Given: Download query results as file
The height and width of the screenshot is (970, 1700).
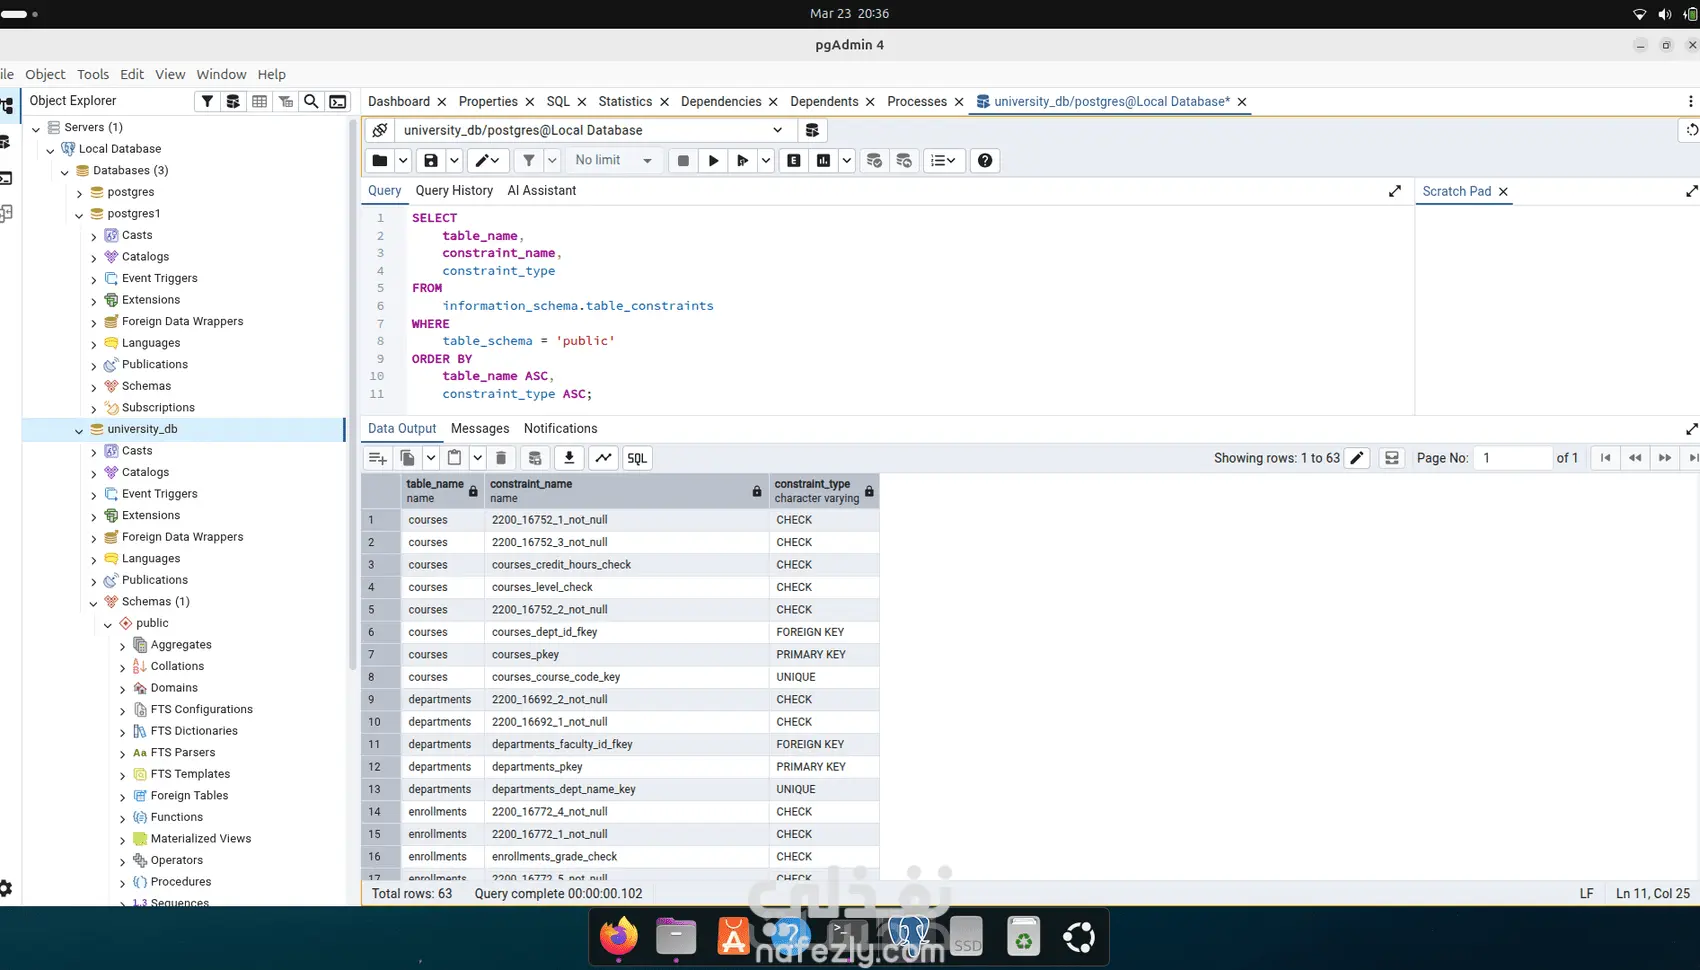Looking at the screenshot, I should [x=569, y=458].
